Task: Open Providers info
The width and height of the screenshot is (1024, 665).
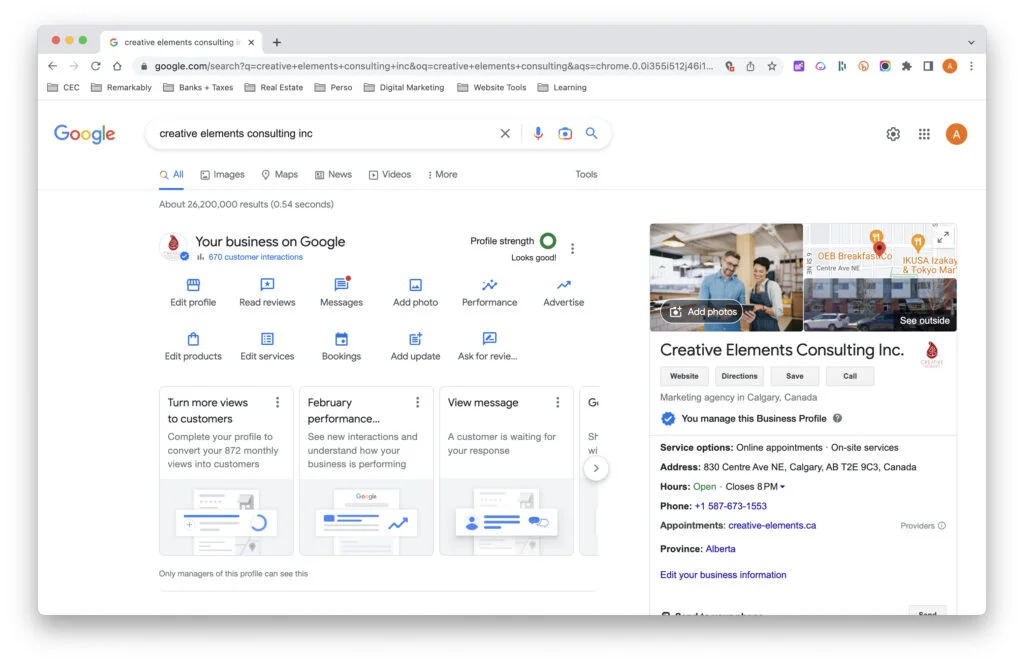Action: point(923,526)
